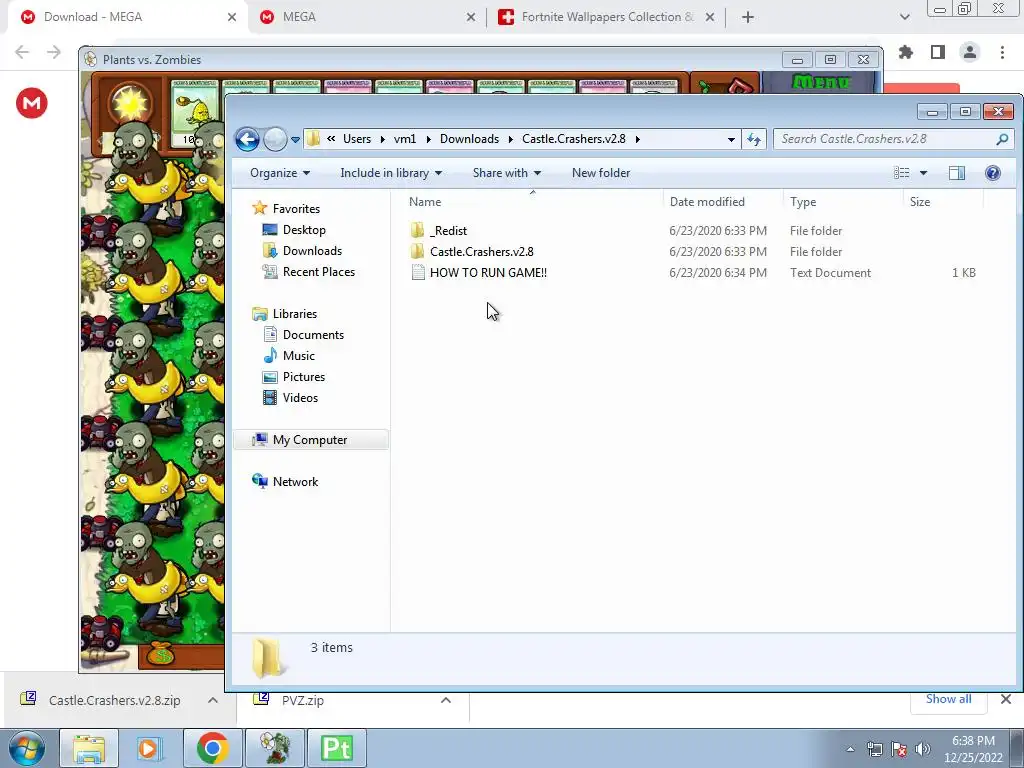The width and height of the screenshot is (1024, 768).
Task: Select Libraries in the navigation pane
Action: click(x=295, y=314)
